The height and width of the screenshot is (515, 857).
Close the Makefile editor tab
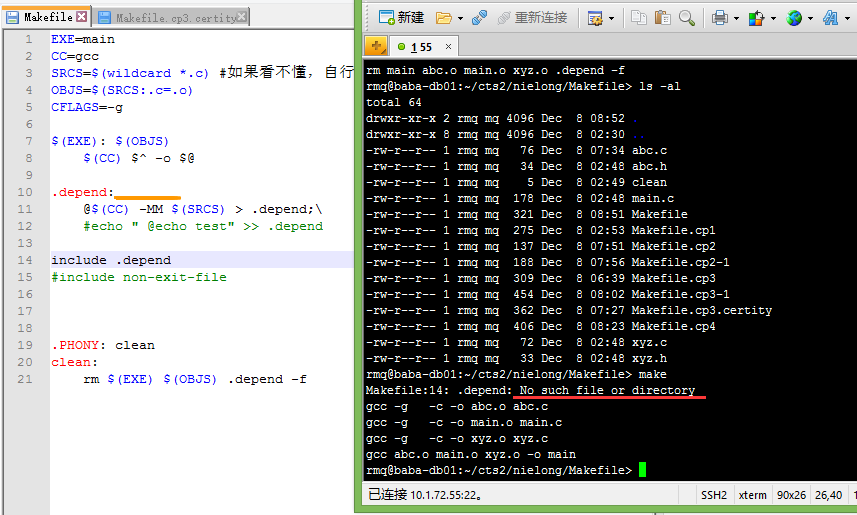[x=81, y=16]
